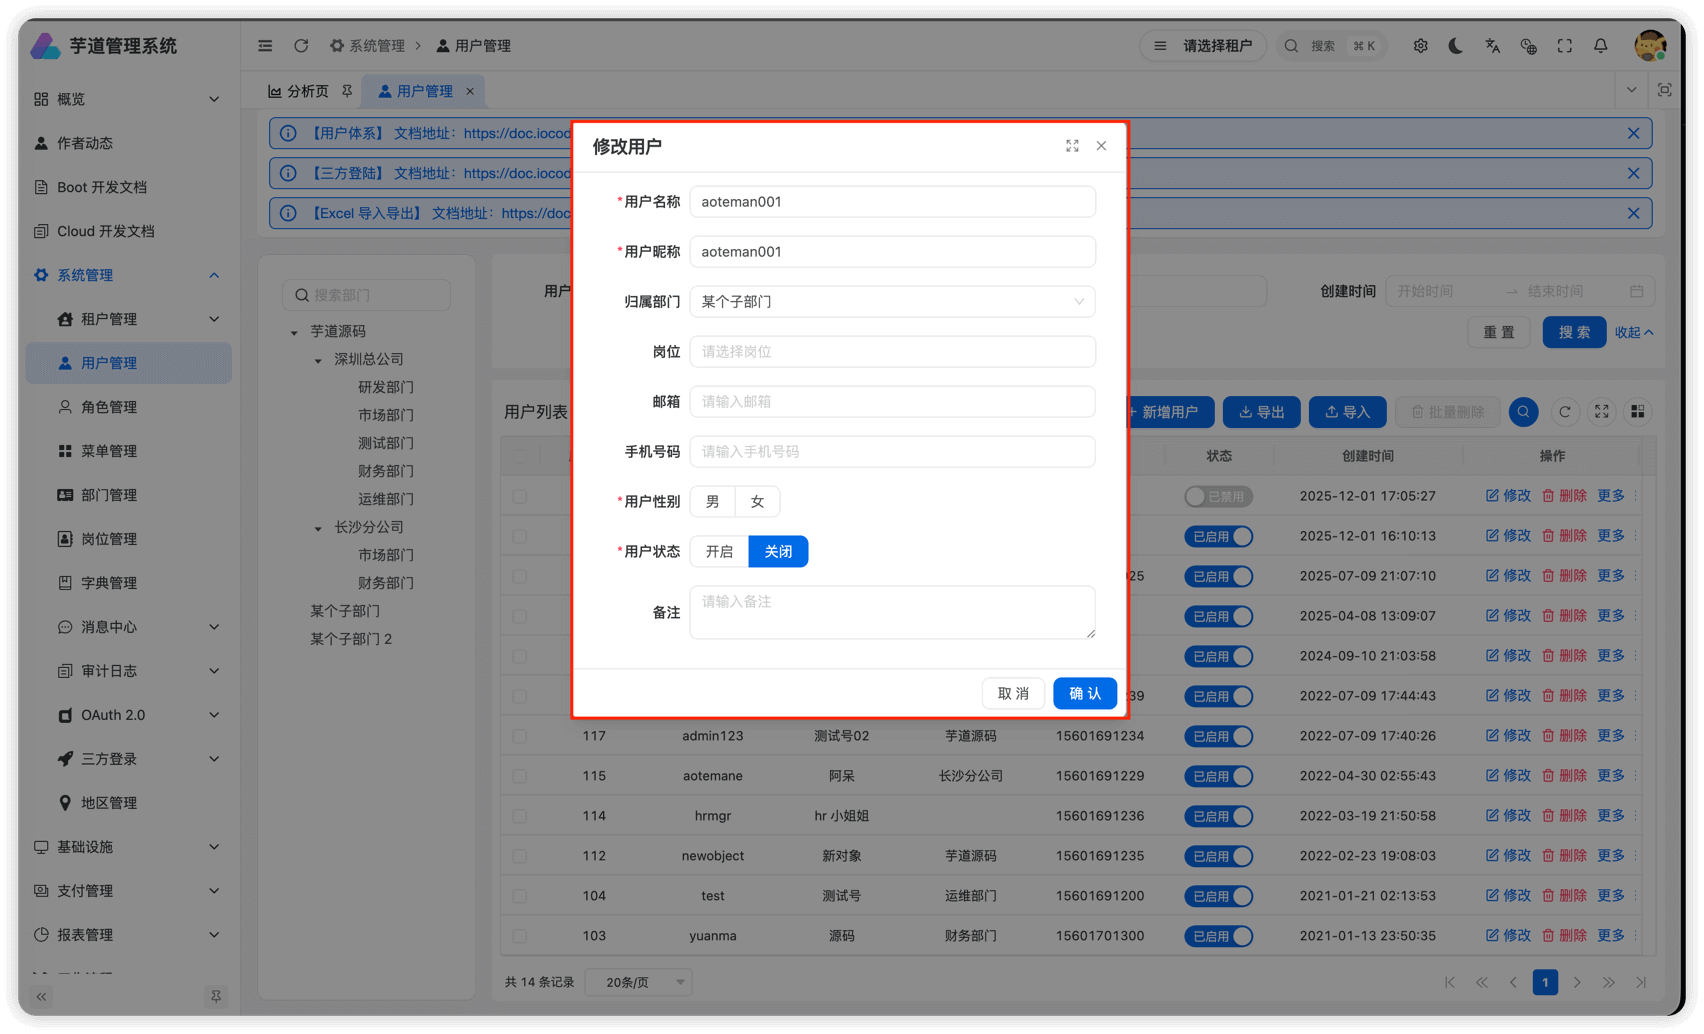Toggle the status switch in the 2025-12-01 17:05:27 row
Screen dimensions: 1704x1034
[x=1218, y=496]
